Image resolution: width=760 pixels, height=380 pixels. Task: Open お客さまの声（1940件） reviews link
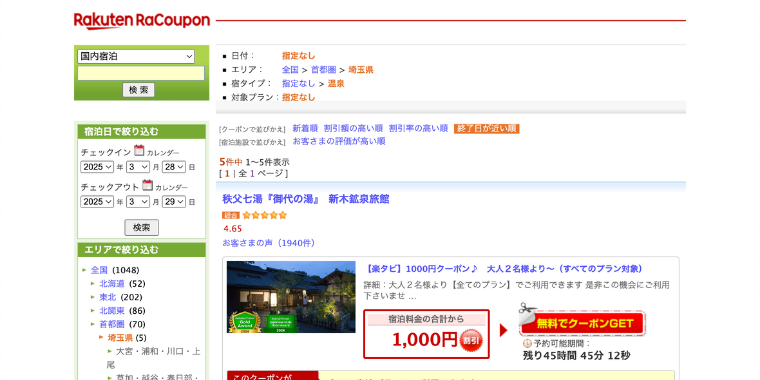click(269, 243)
